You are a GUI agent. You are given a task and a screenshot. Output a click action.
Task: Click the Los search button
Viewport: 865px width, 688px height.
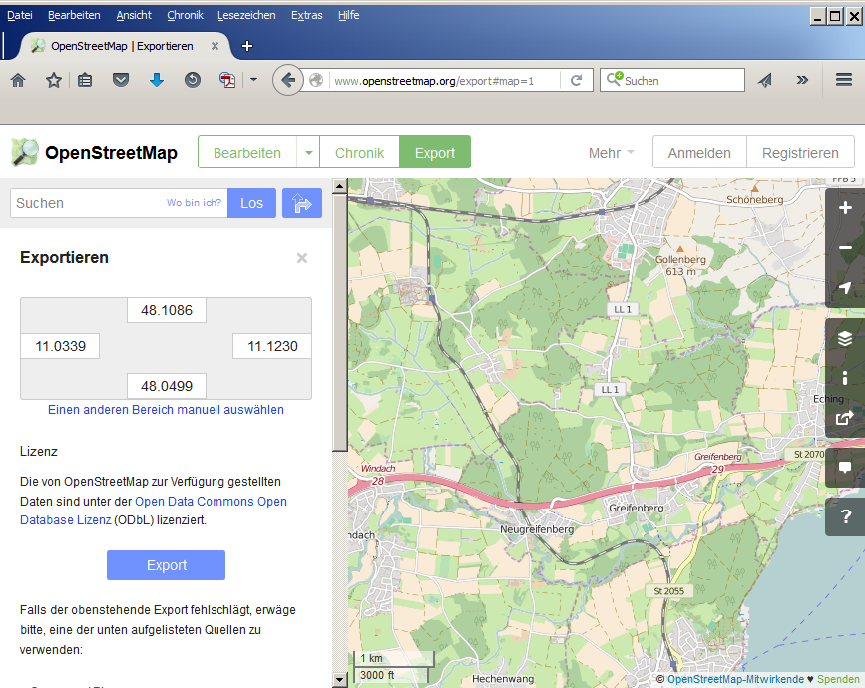[x=251, y=203]
